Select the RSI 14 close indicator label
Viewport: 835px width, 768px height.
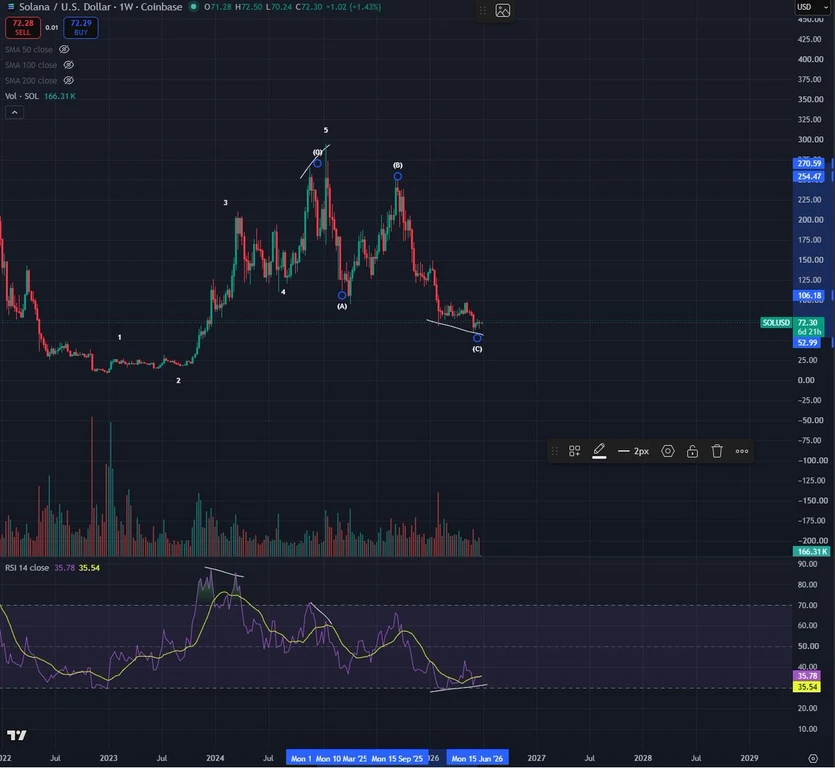pyautogui.click(x=27, y=568)
